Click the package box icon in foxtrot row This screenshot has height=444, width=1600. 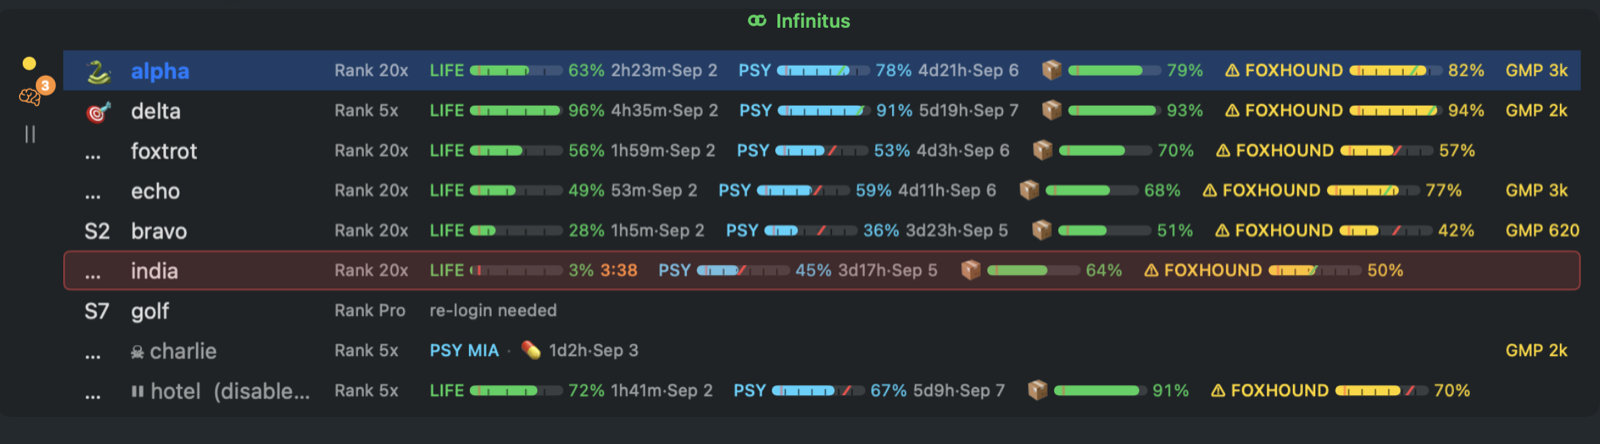tap(1042, 150)
